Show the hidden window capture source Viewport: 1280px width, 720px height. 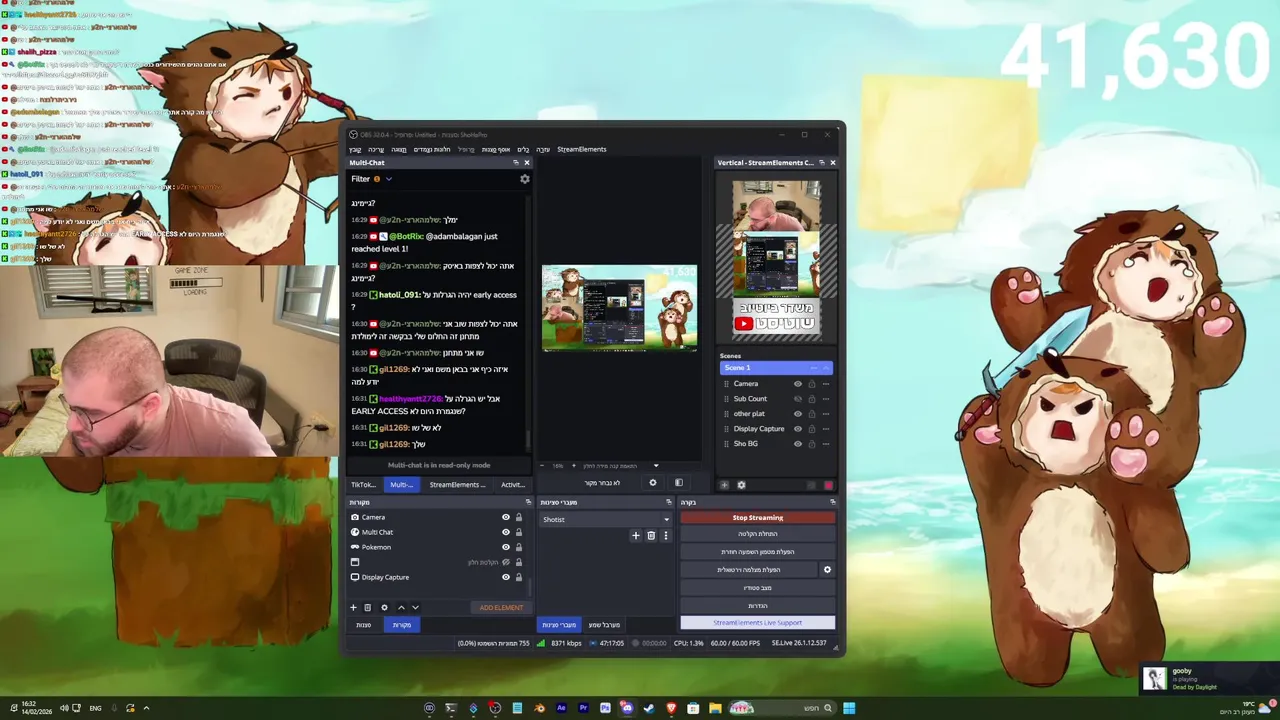(x=505, y=562)
